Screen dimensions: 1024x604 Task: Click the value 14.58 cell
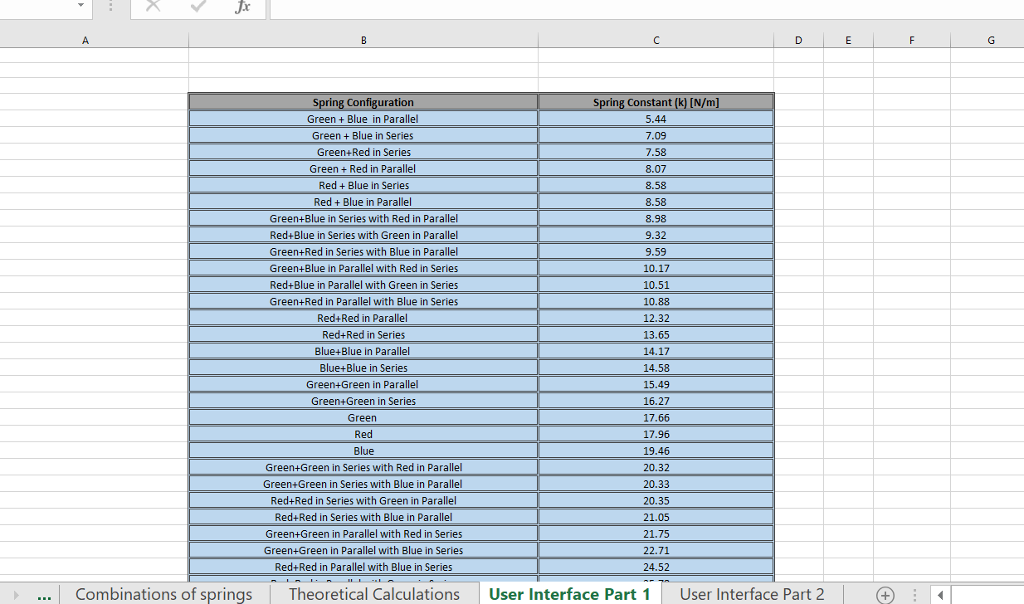656,368
